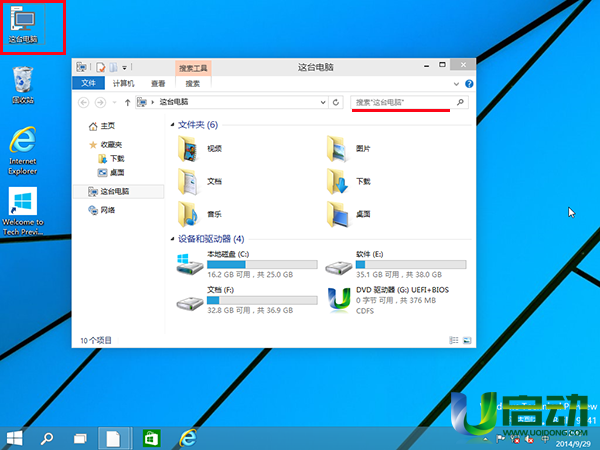Click the C: drive usage bar
600x450 pixels.
(x=262, y=264)
